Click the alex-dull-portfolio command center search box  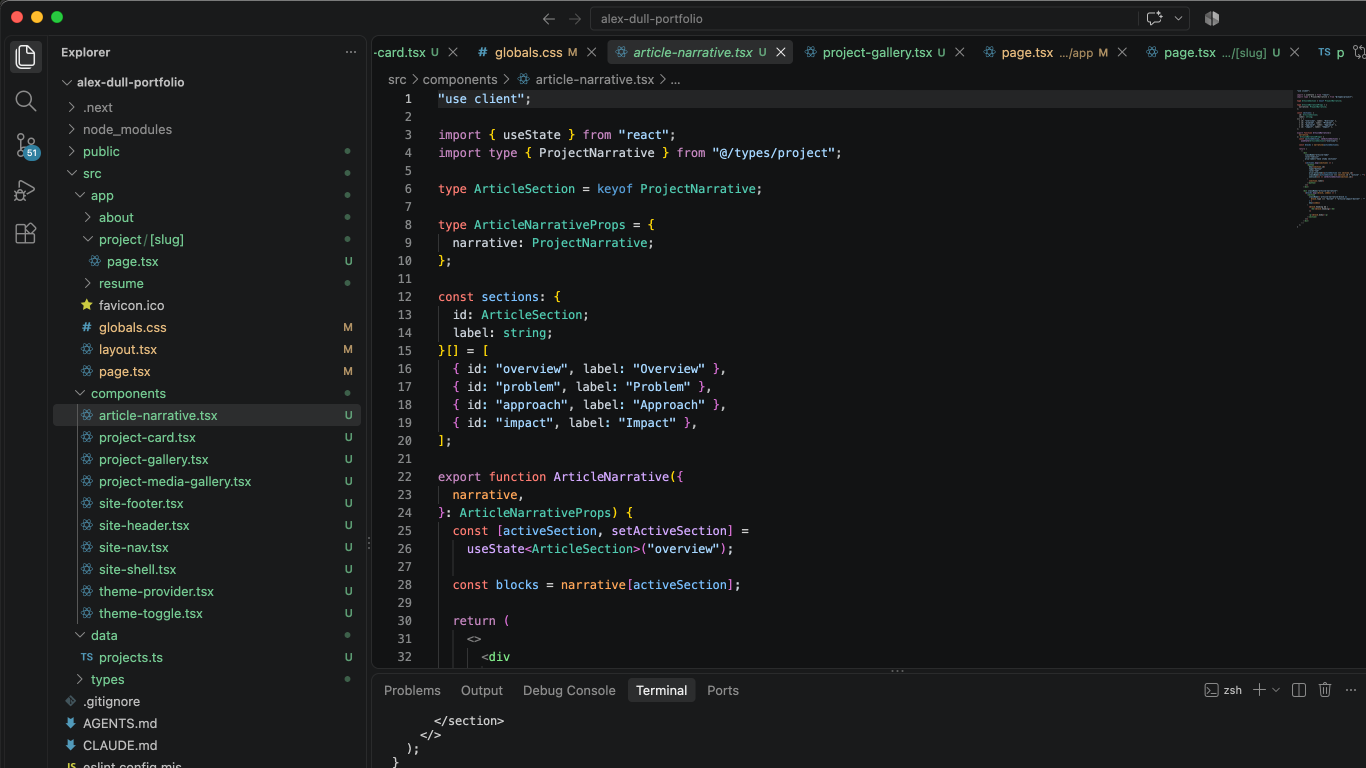[x=864, y=18]
